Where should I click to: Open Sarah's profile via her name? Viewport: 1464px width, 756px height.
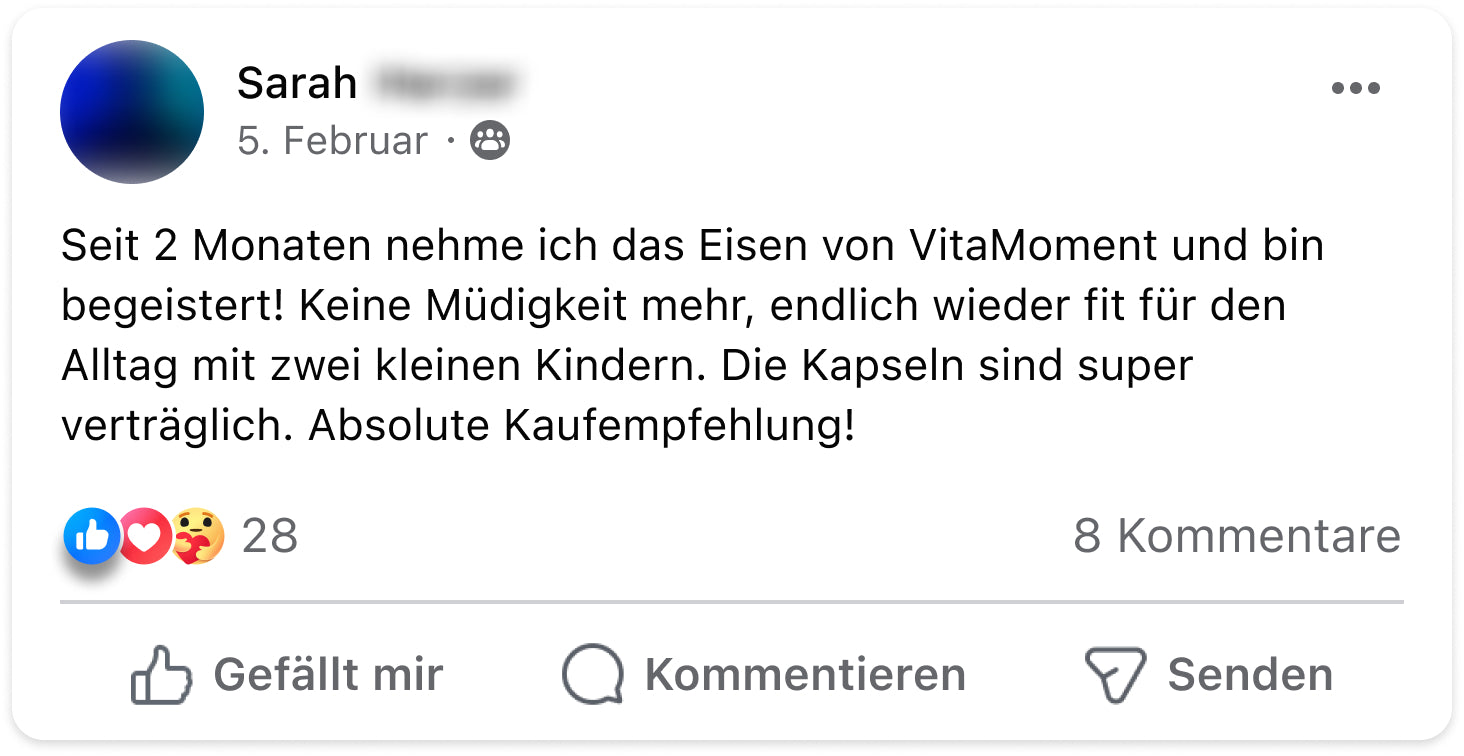click(x=297, y=84)
